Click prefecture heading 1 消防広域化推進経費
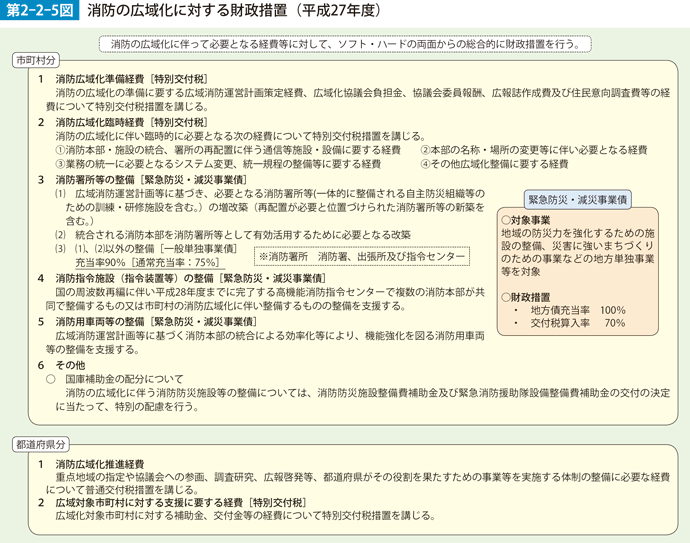This screenshot has width=690, height=543. 91,464
